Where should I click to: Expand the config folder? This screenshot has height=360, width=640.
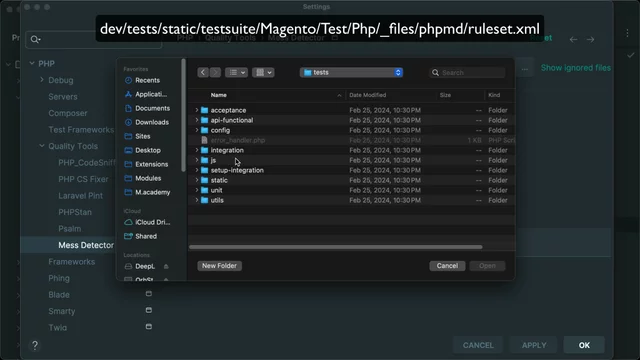tap(197, 130)
